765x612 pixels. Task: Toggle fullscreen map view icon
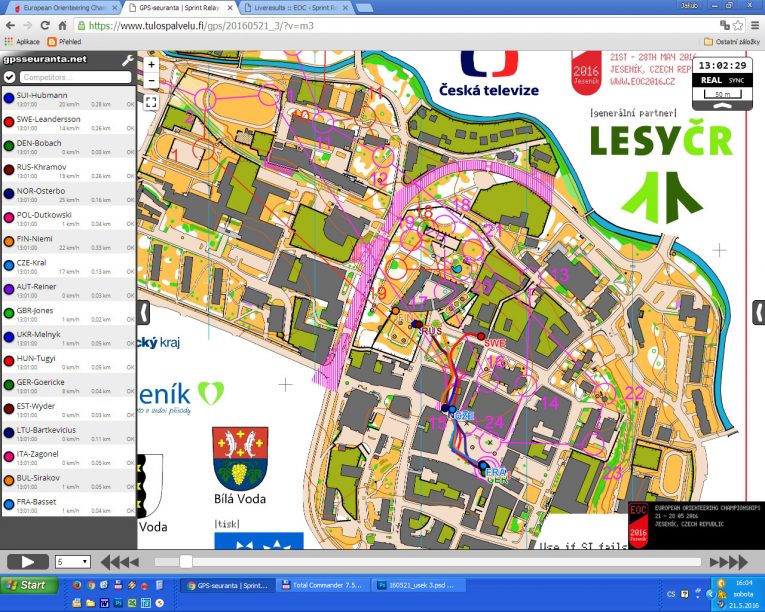pos(151,102)
